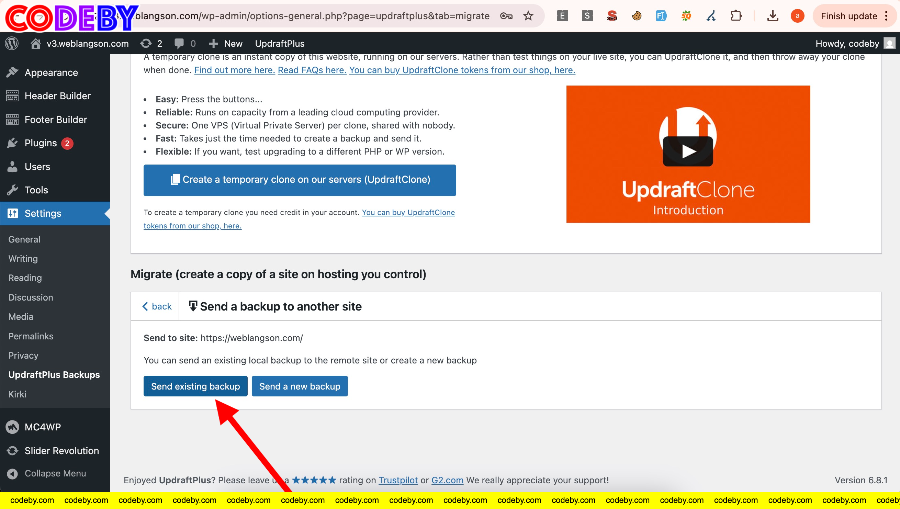Screen dimensions: 900x509
Task: Open Discussion settings submenu
Action: (x=30, y=297)
